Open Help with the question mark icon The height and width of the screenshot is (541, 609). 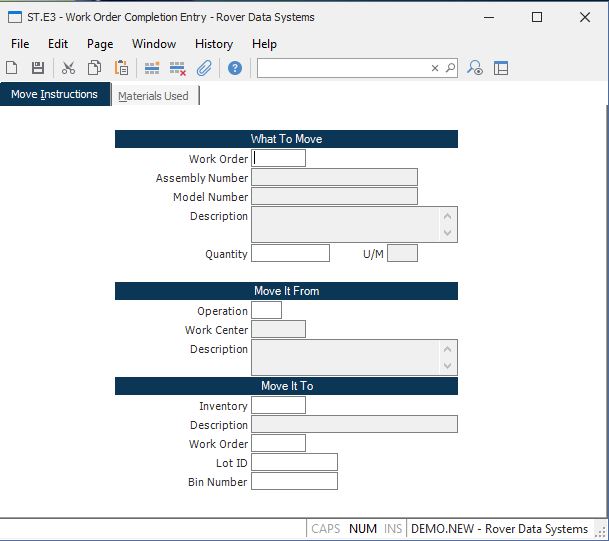coord(235,68)
